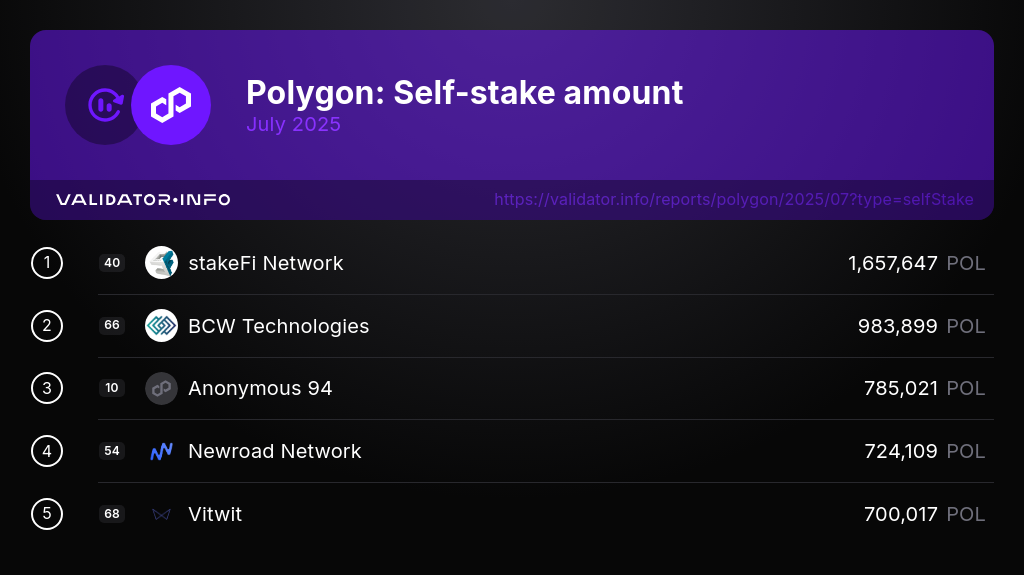
Task: Select the BCW Technologies validator name
Action: tap(279, 325)
